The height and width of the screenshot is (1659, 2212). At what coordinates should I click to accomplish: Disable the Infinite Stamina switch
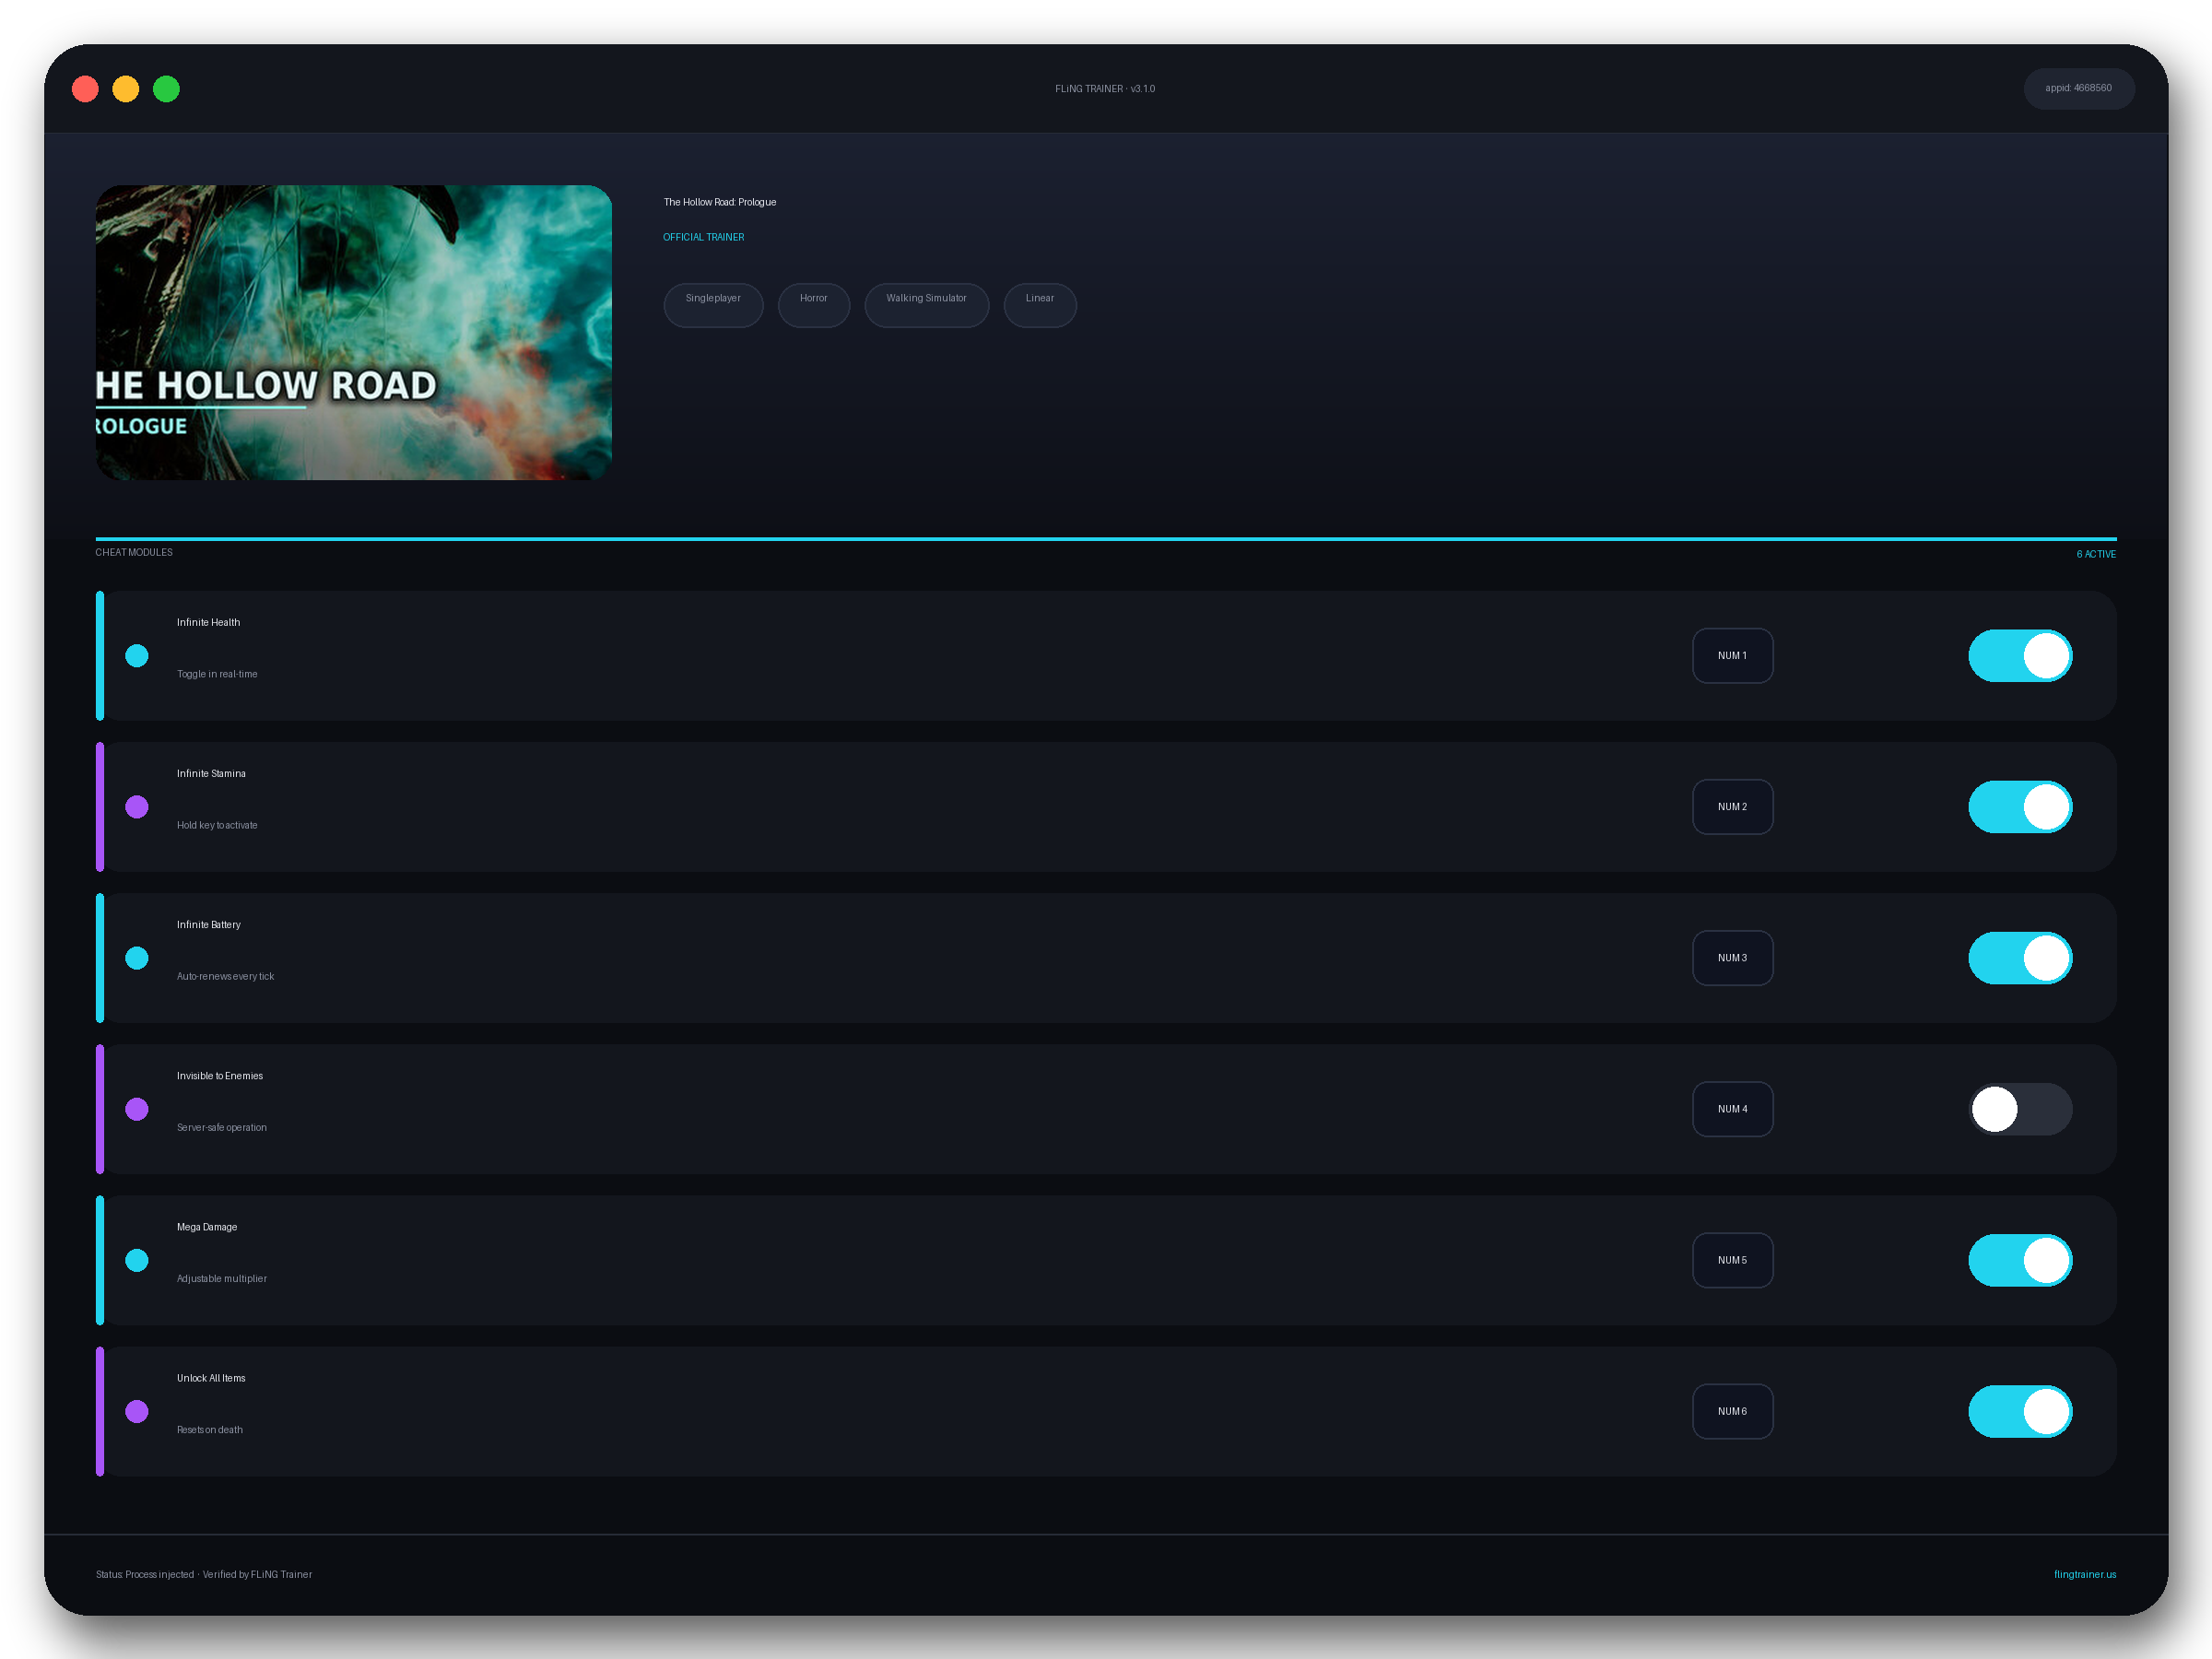2020,807
